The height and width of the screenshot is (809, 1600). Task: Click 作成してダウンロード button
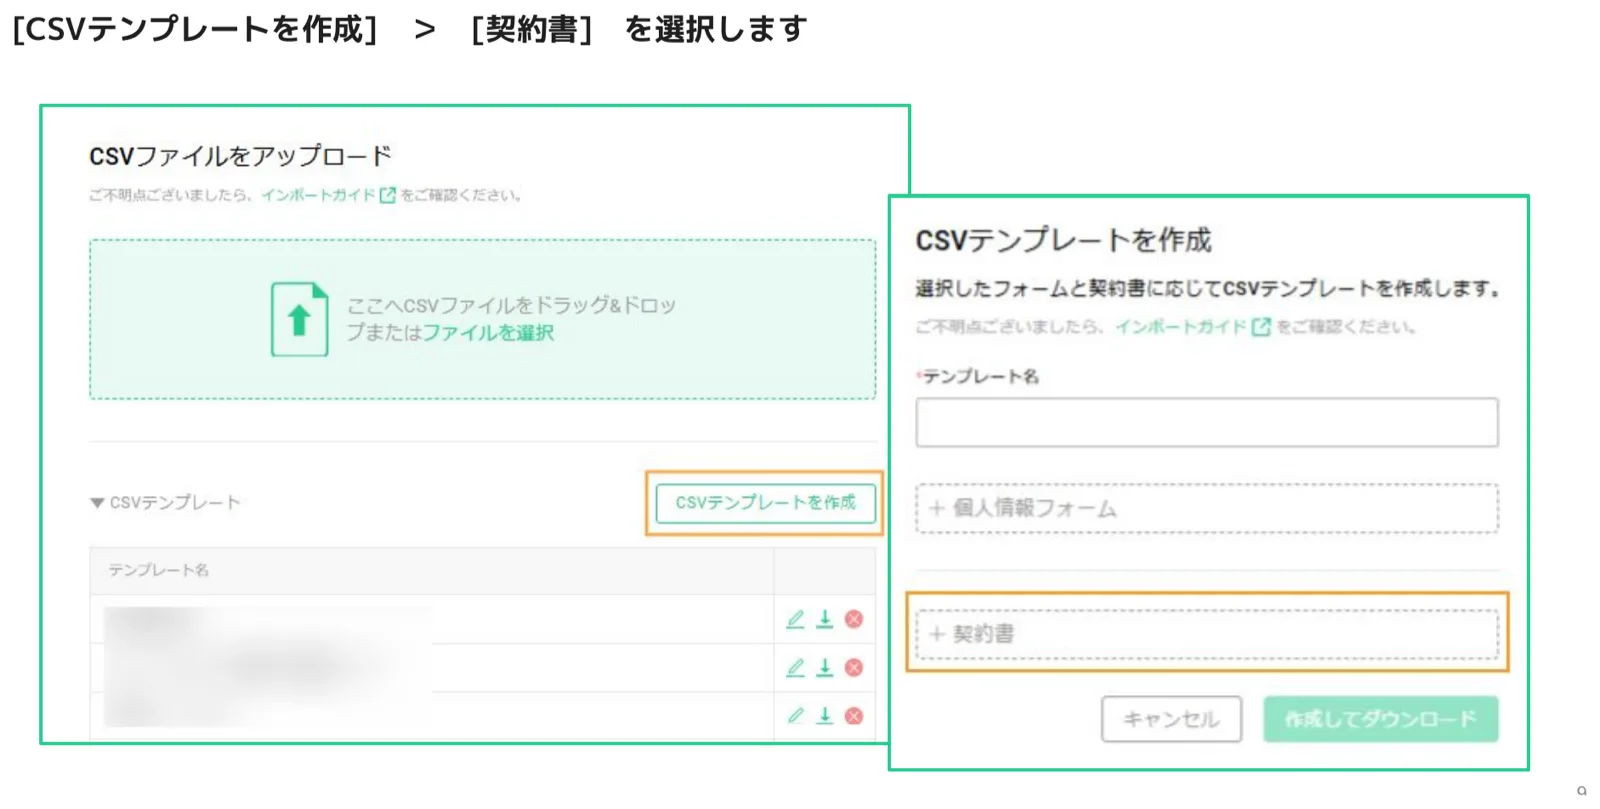pyautogui.click(x=1381, y=719)
